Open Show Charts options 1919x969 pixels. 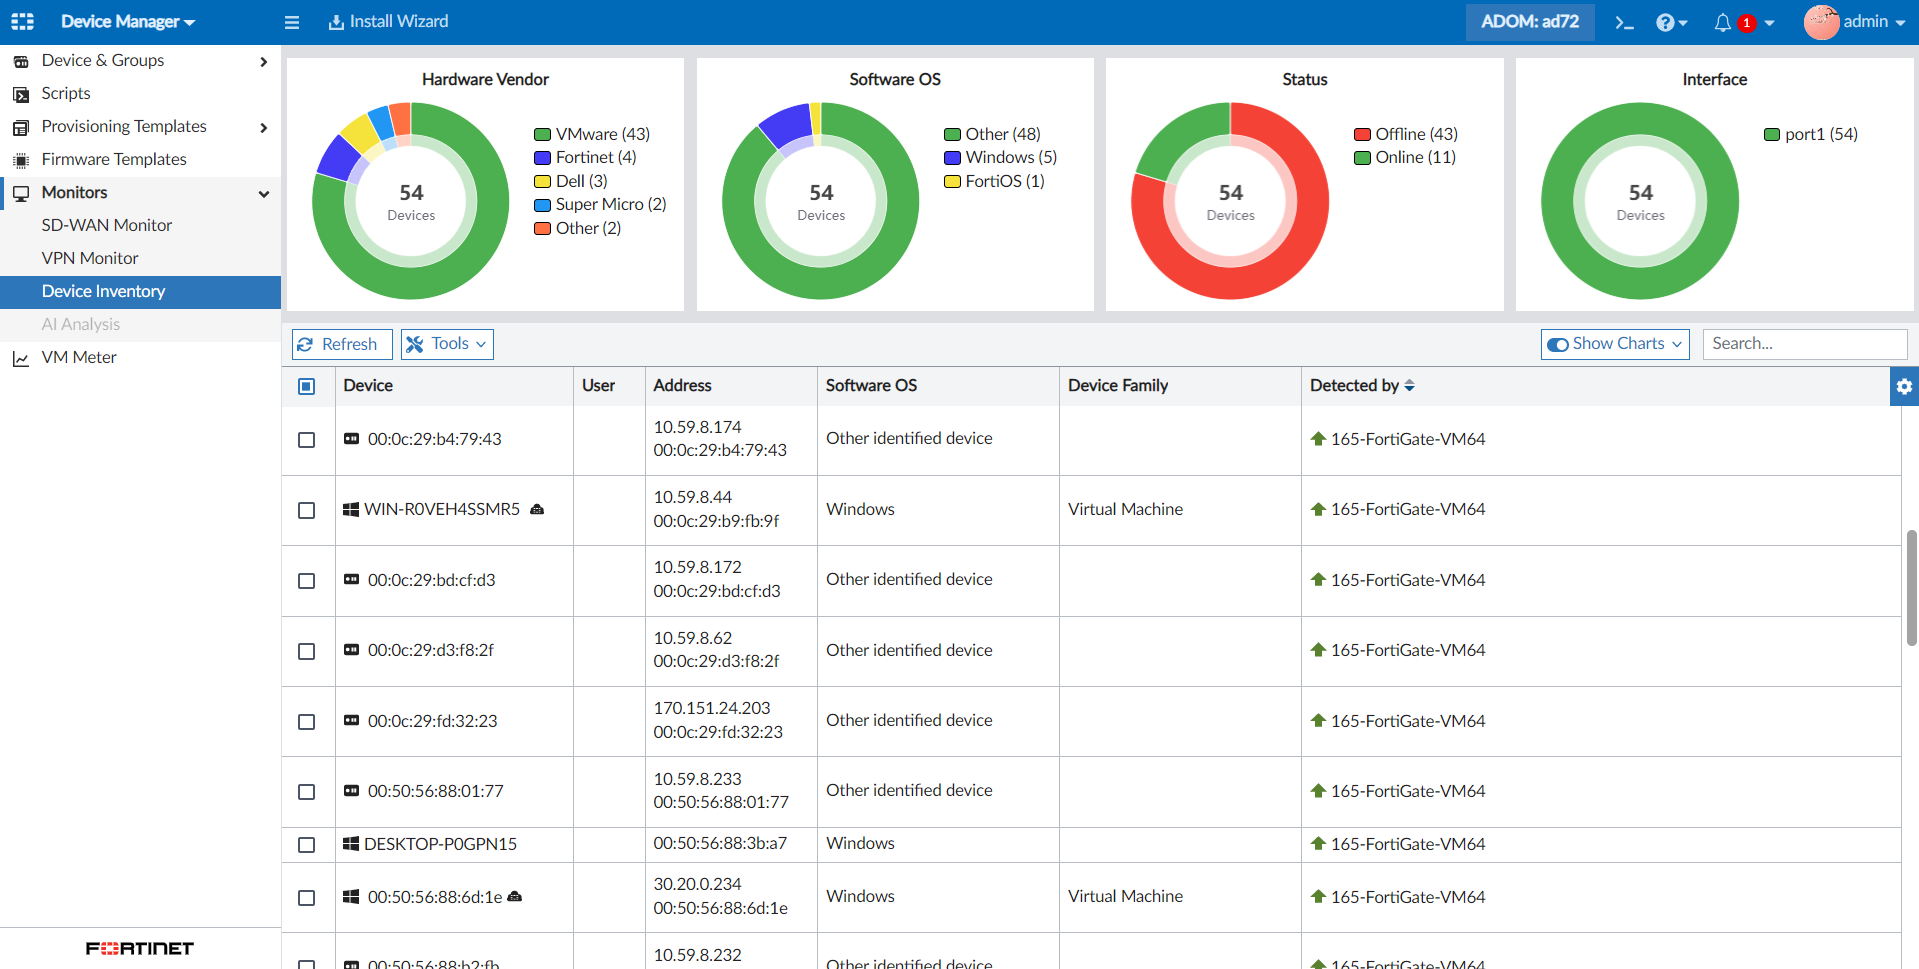point(1613,343)
